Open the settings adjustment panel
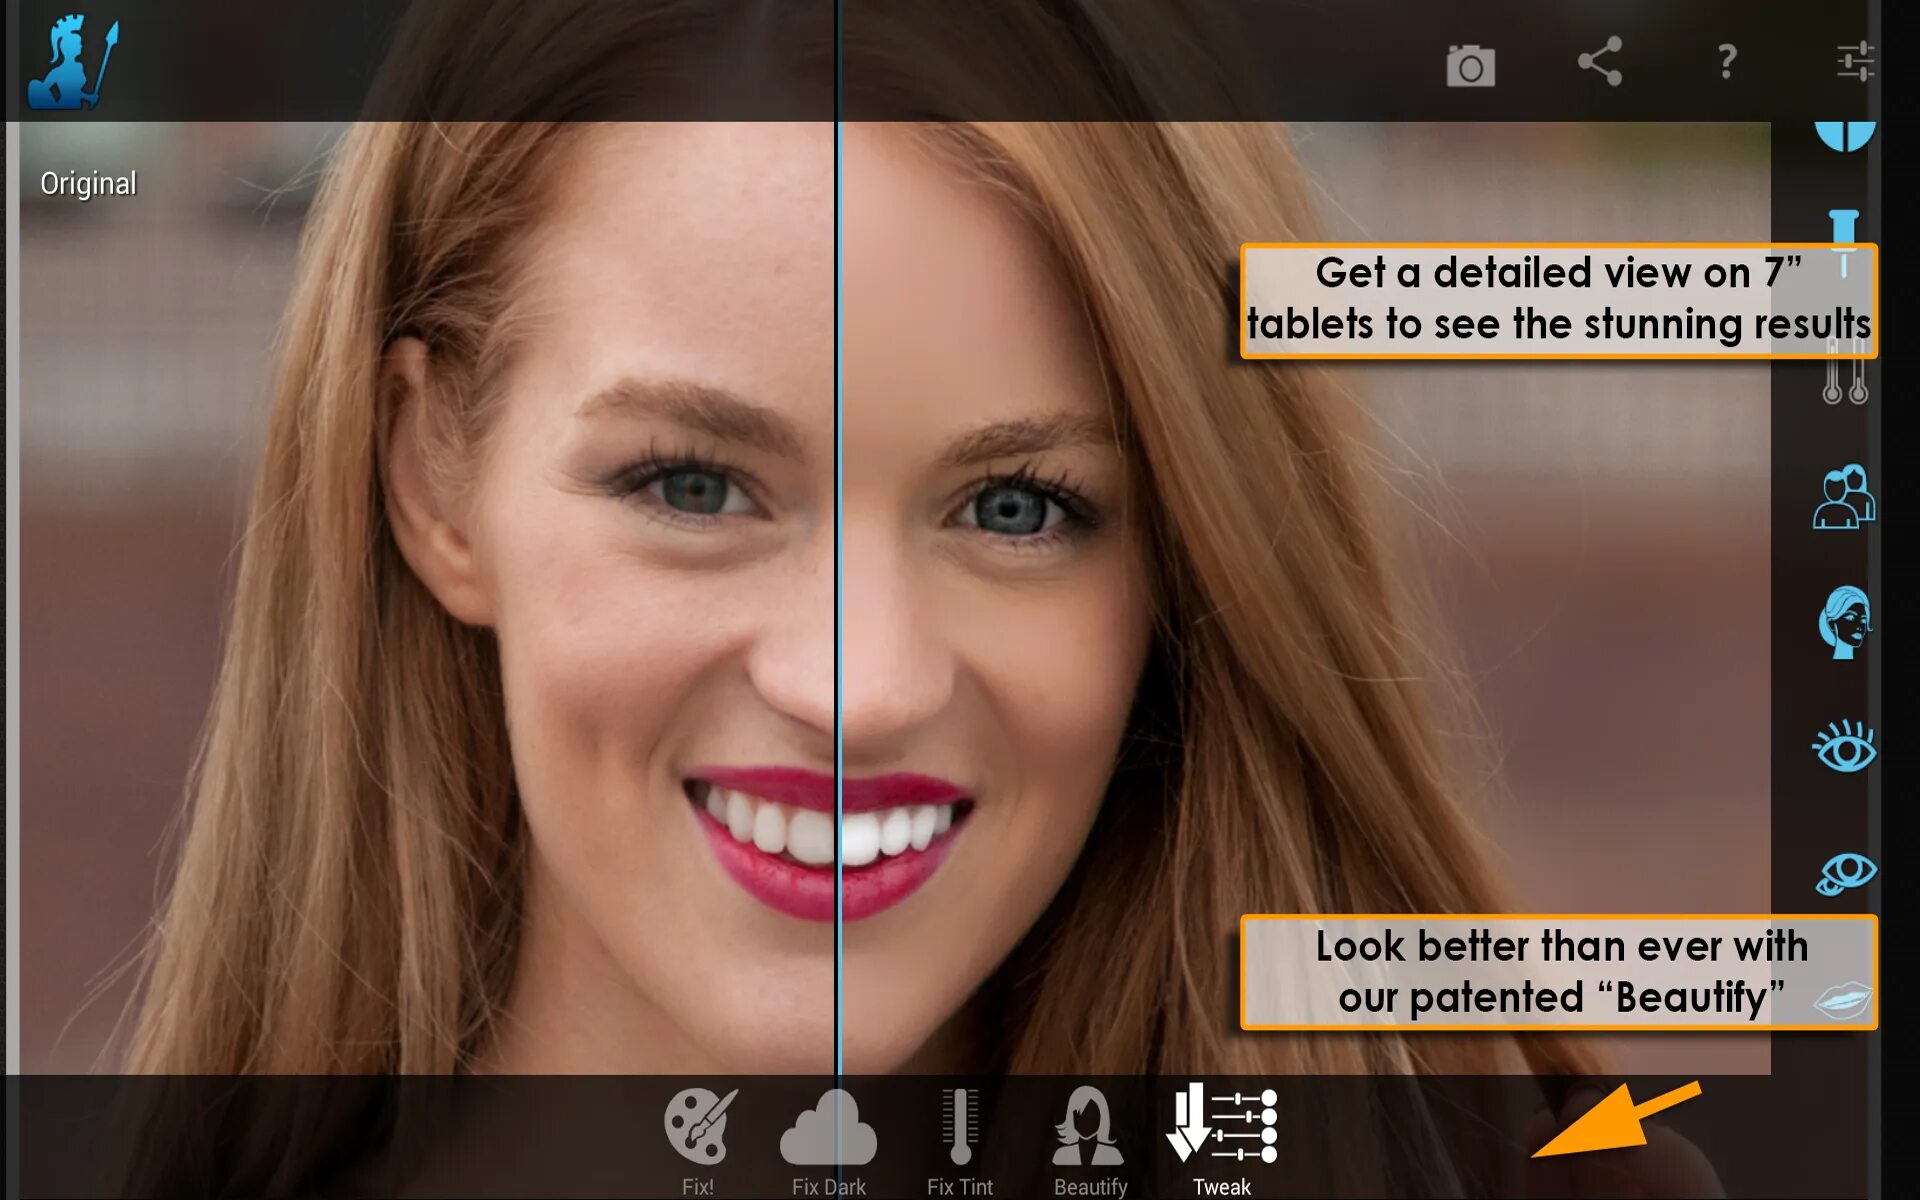Screen dimensions: 1920x1200 1859,64
